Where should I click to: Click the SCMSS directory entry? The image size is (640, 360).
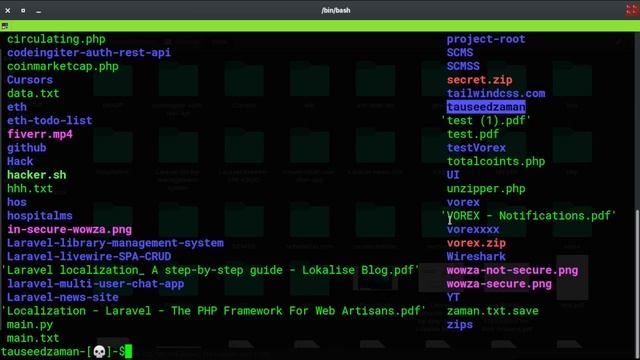click(463, 66)
